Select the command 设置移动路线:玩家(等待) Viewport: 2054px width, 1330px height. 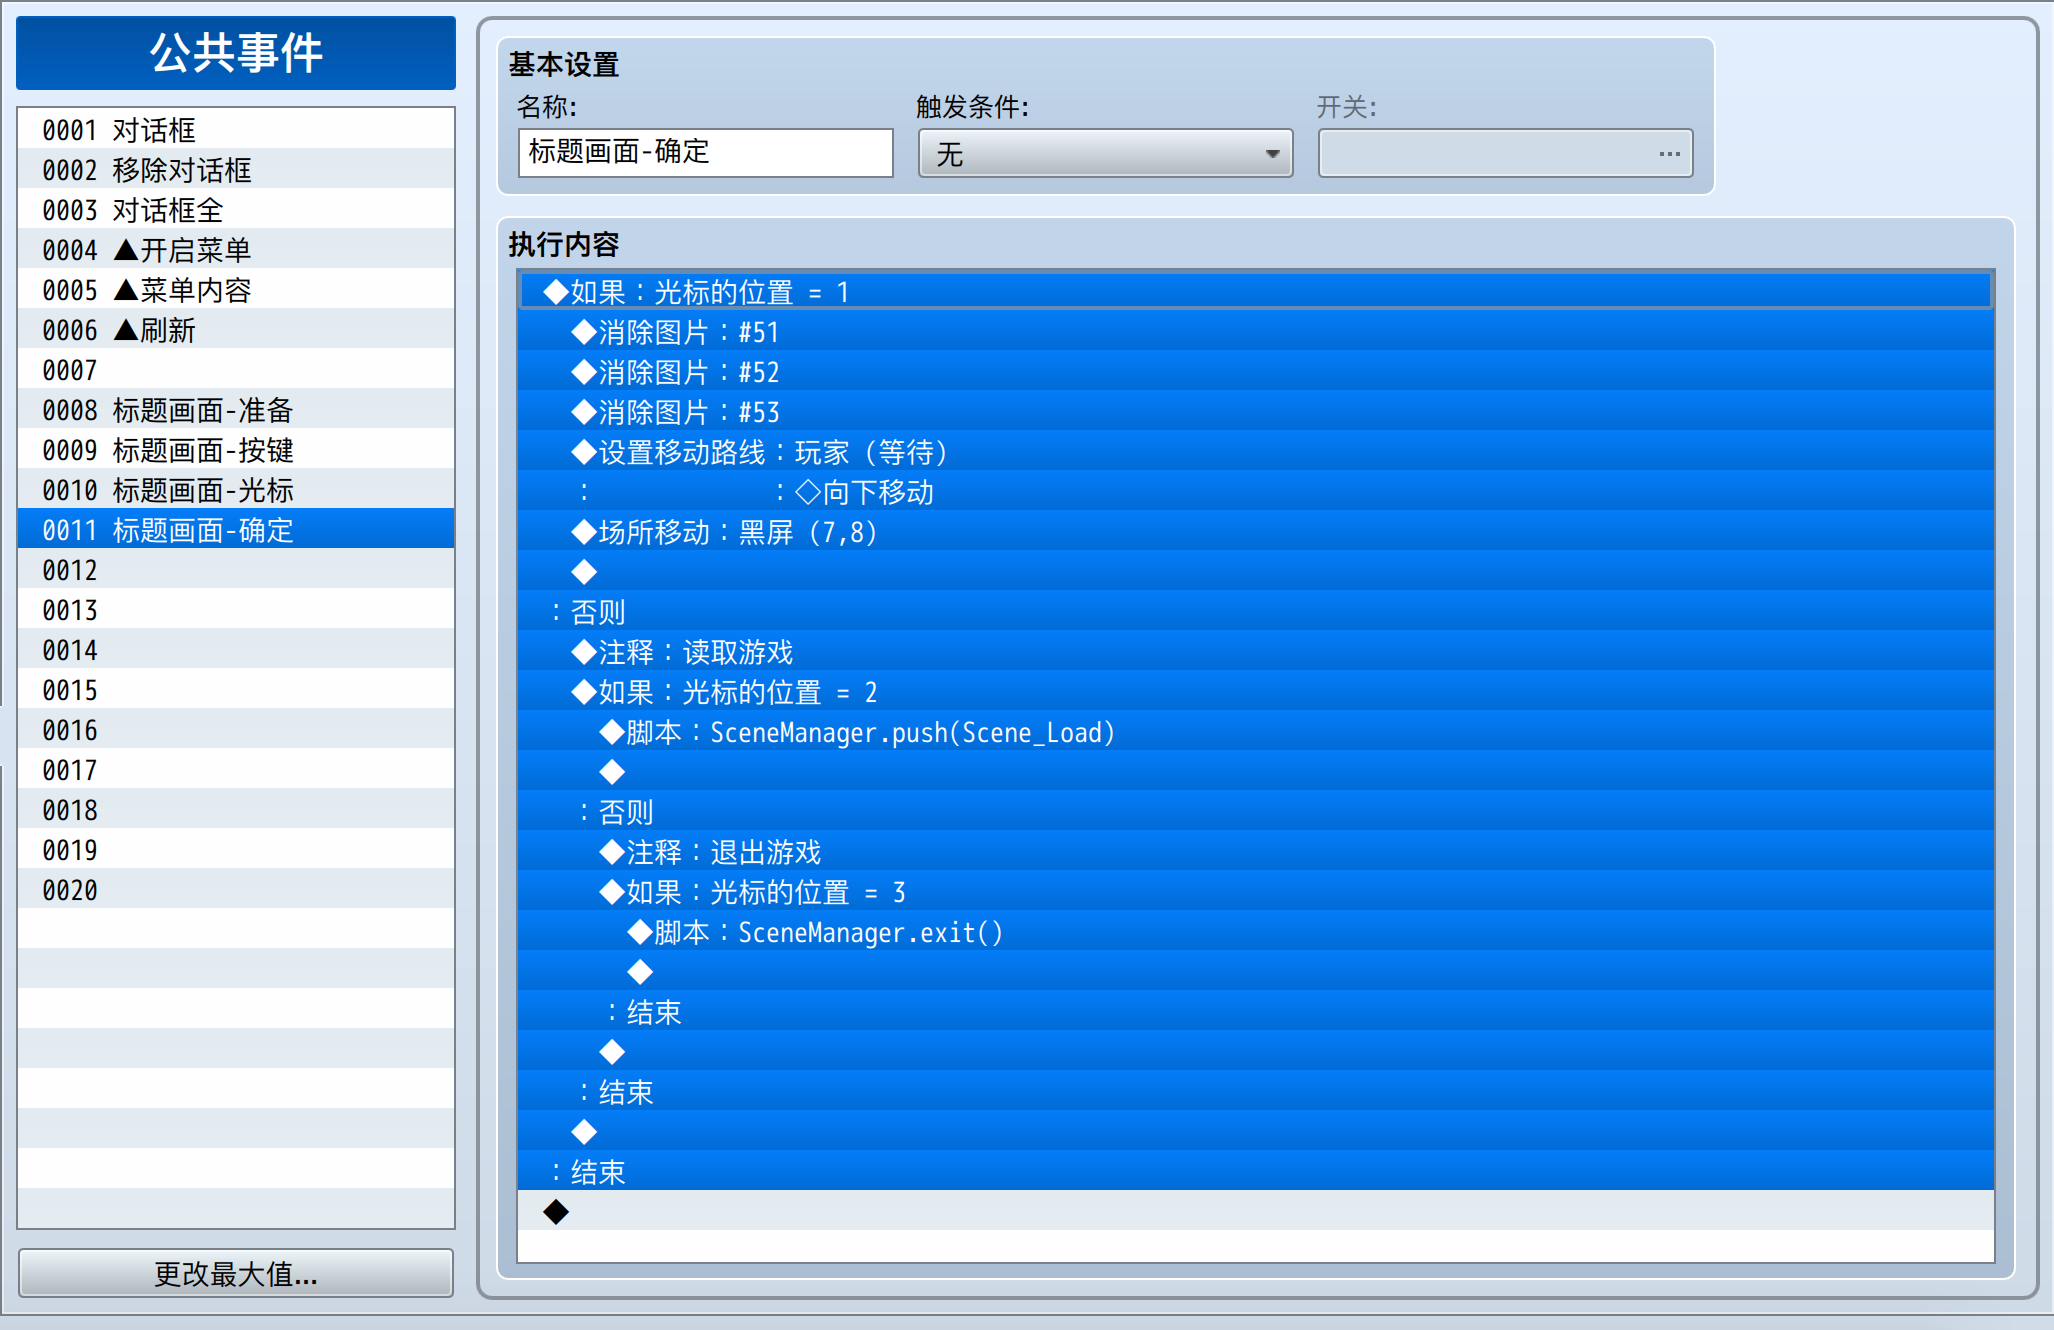pos(1256,451)
